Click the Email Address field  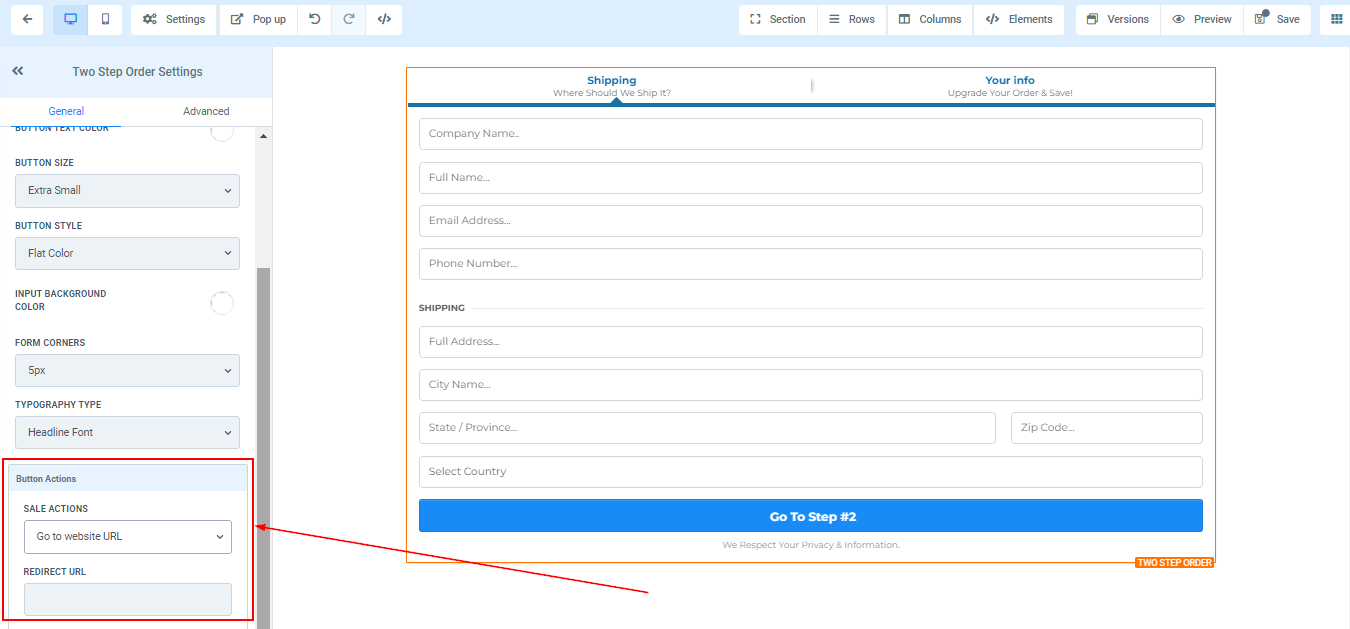click(810, 221)
